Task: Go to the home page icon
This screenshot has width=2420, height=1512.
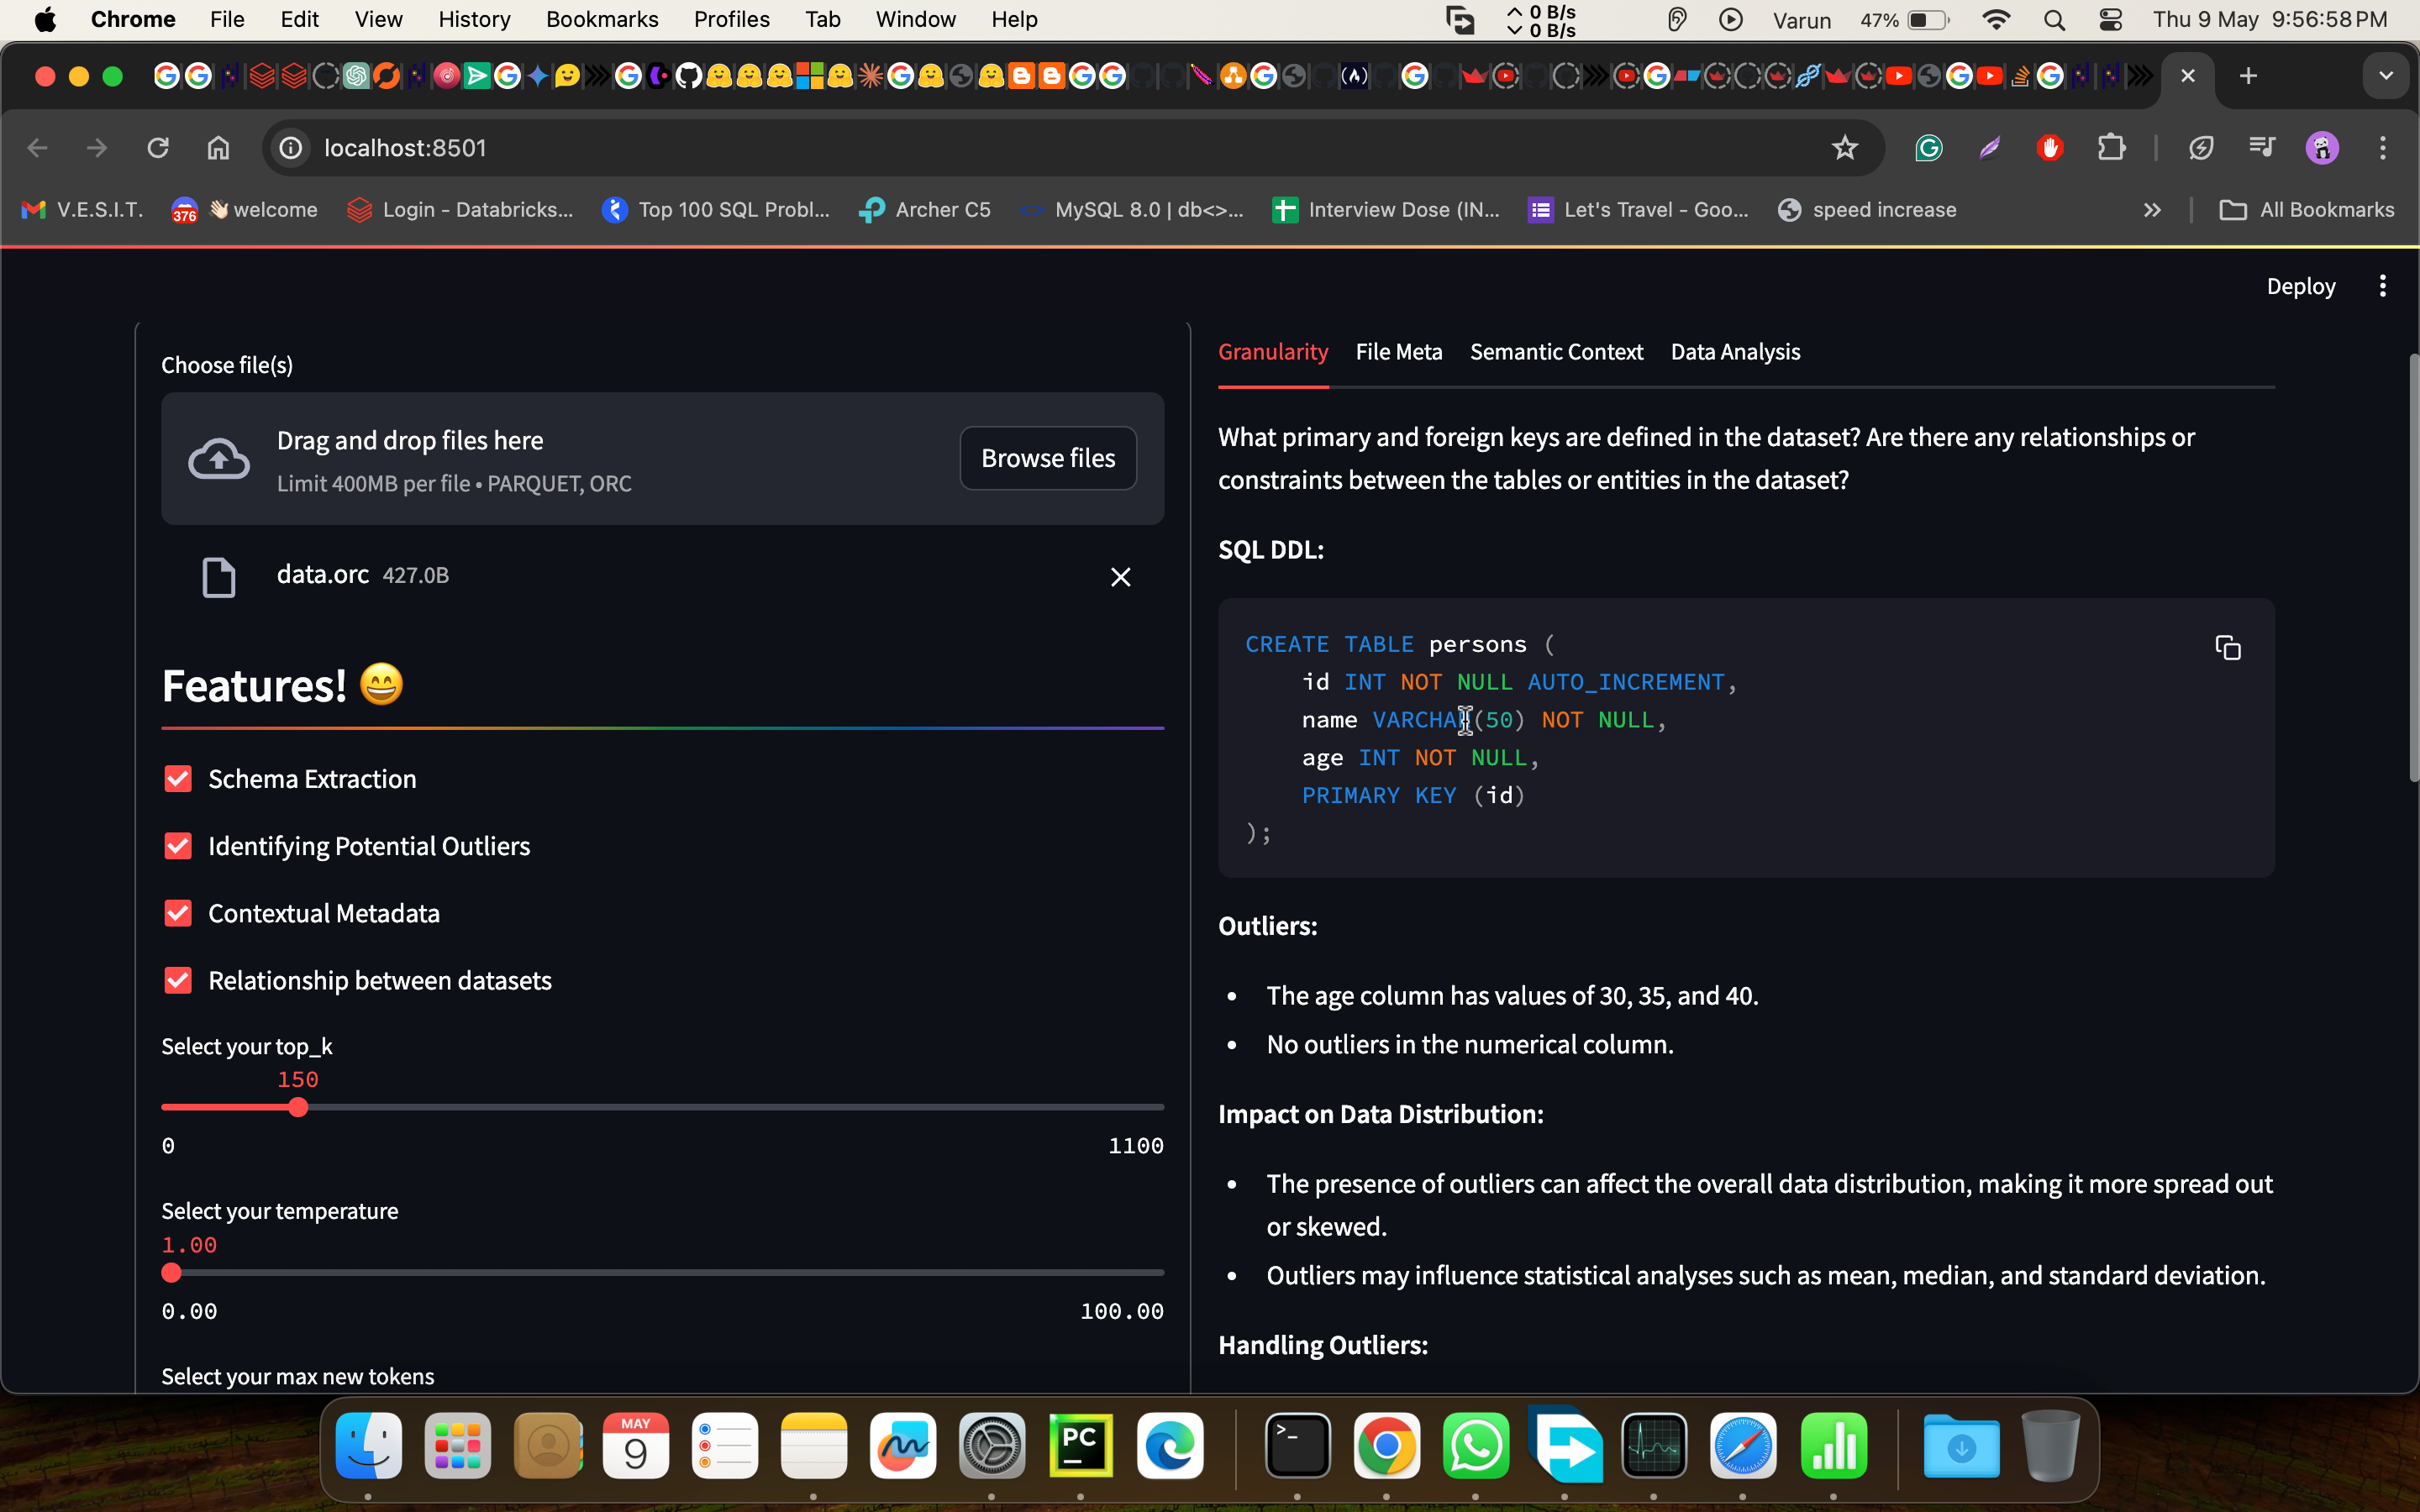Action: point(218,148)
